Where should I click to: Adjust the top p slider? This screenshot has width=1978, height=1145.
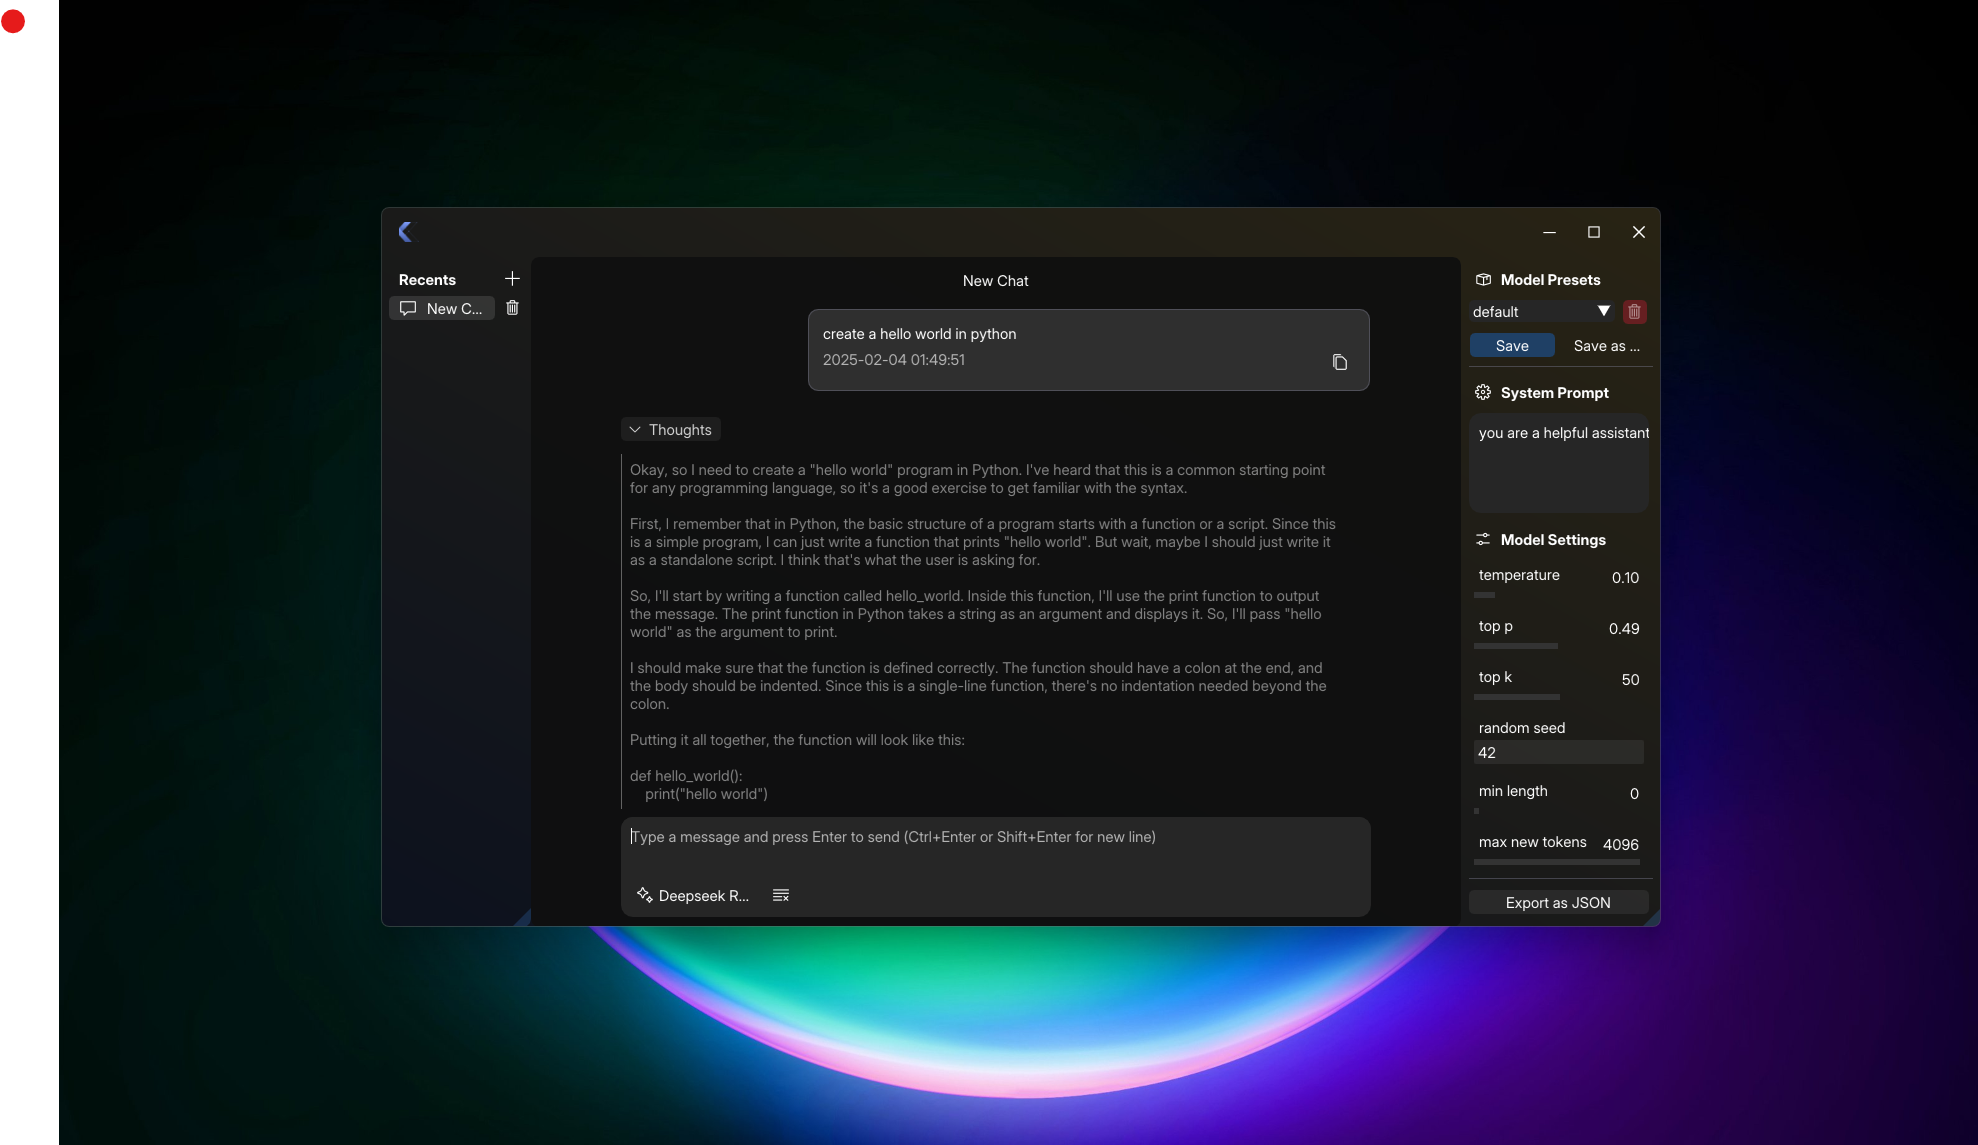pyautogui.click(x=1515, y=646)
